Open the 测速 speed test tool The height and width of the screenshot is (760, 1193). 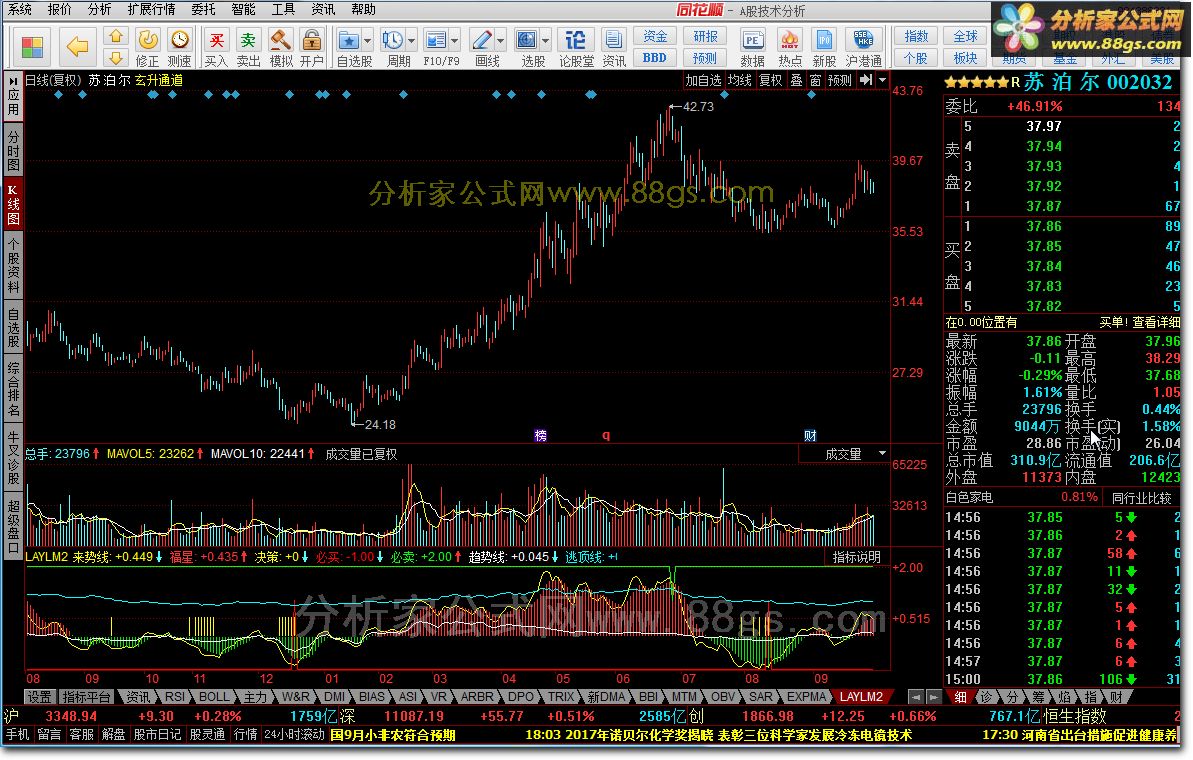(x=180, y=47)
